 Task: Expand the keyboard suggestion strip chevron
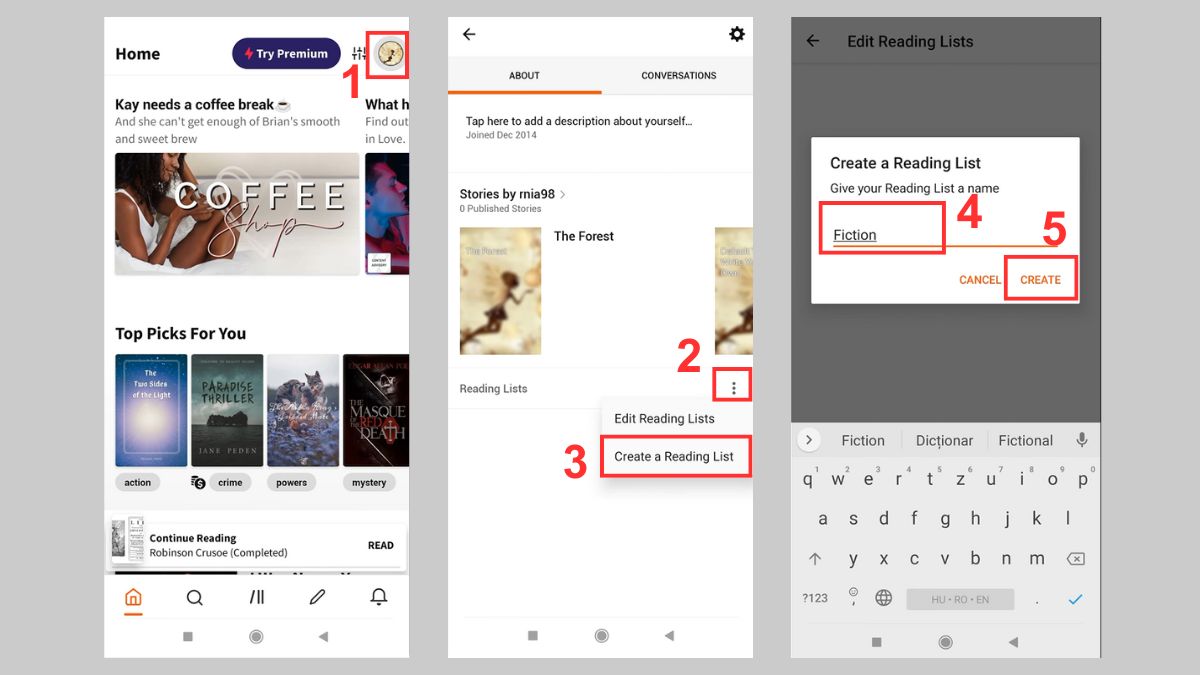(x=808, y=440)
